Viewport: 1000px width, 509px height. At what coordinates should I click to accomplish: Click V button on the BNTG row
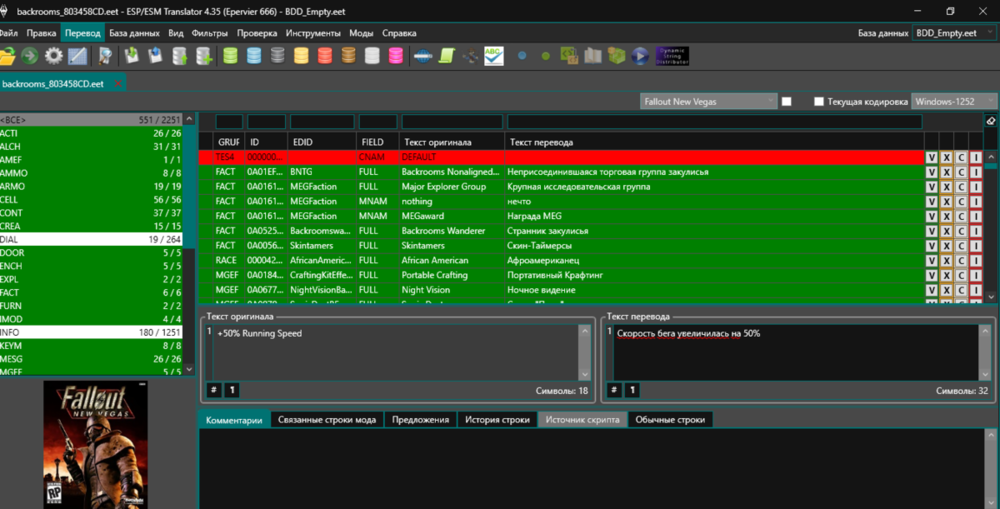931,172
